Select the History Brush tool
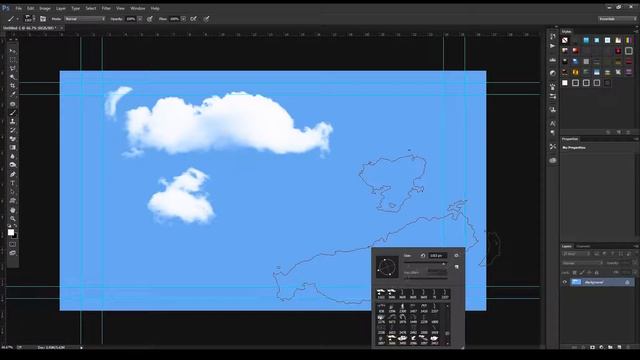Image resolution: width=640 pixels, height=360 pixels. 13,130
